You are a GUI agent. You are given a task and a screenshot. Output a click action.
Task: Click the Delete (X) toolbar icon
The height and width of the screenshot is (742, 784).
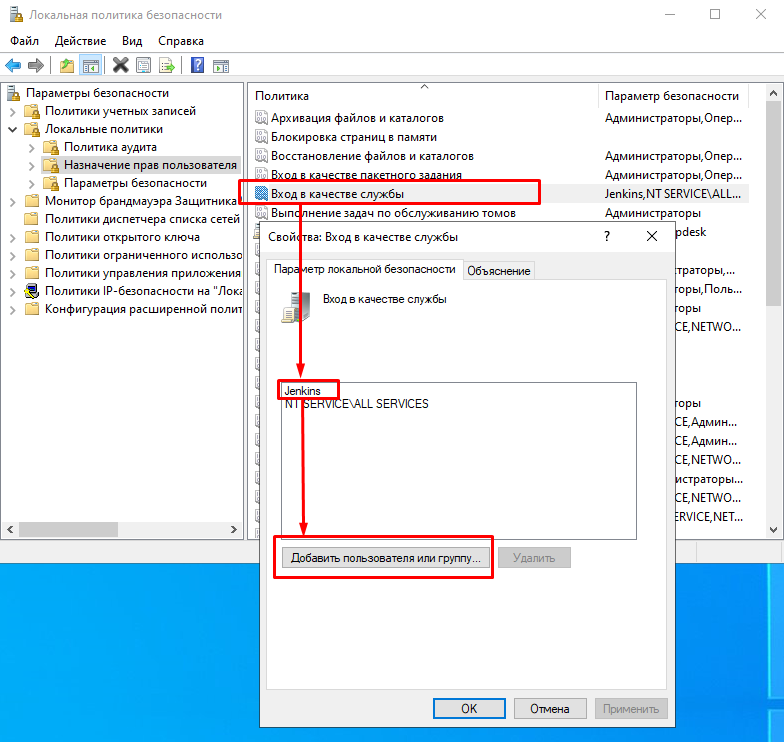120,65
